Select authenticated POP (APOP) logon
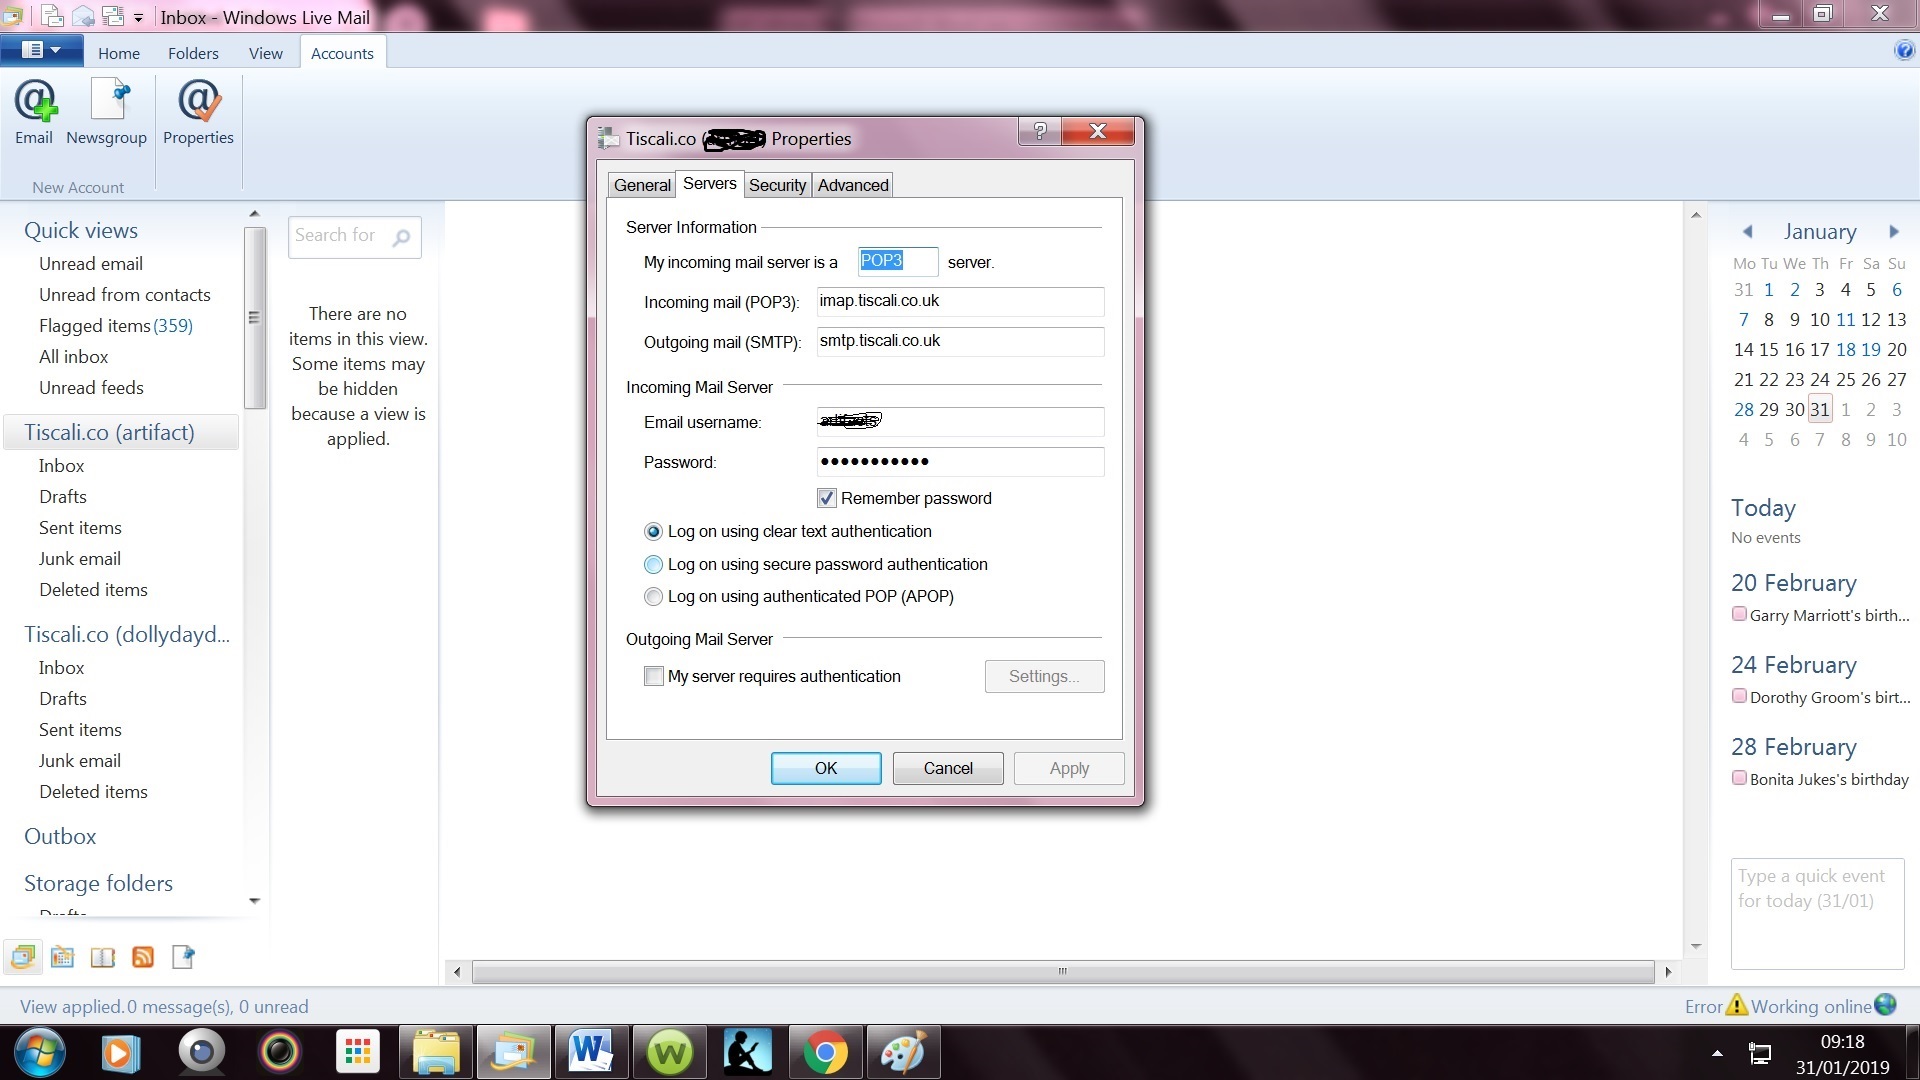The image size is (1920, 1080). click(x=653, y=597)
